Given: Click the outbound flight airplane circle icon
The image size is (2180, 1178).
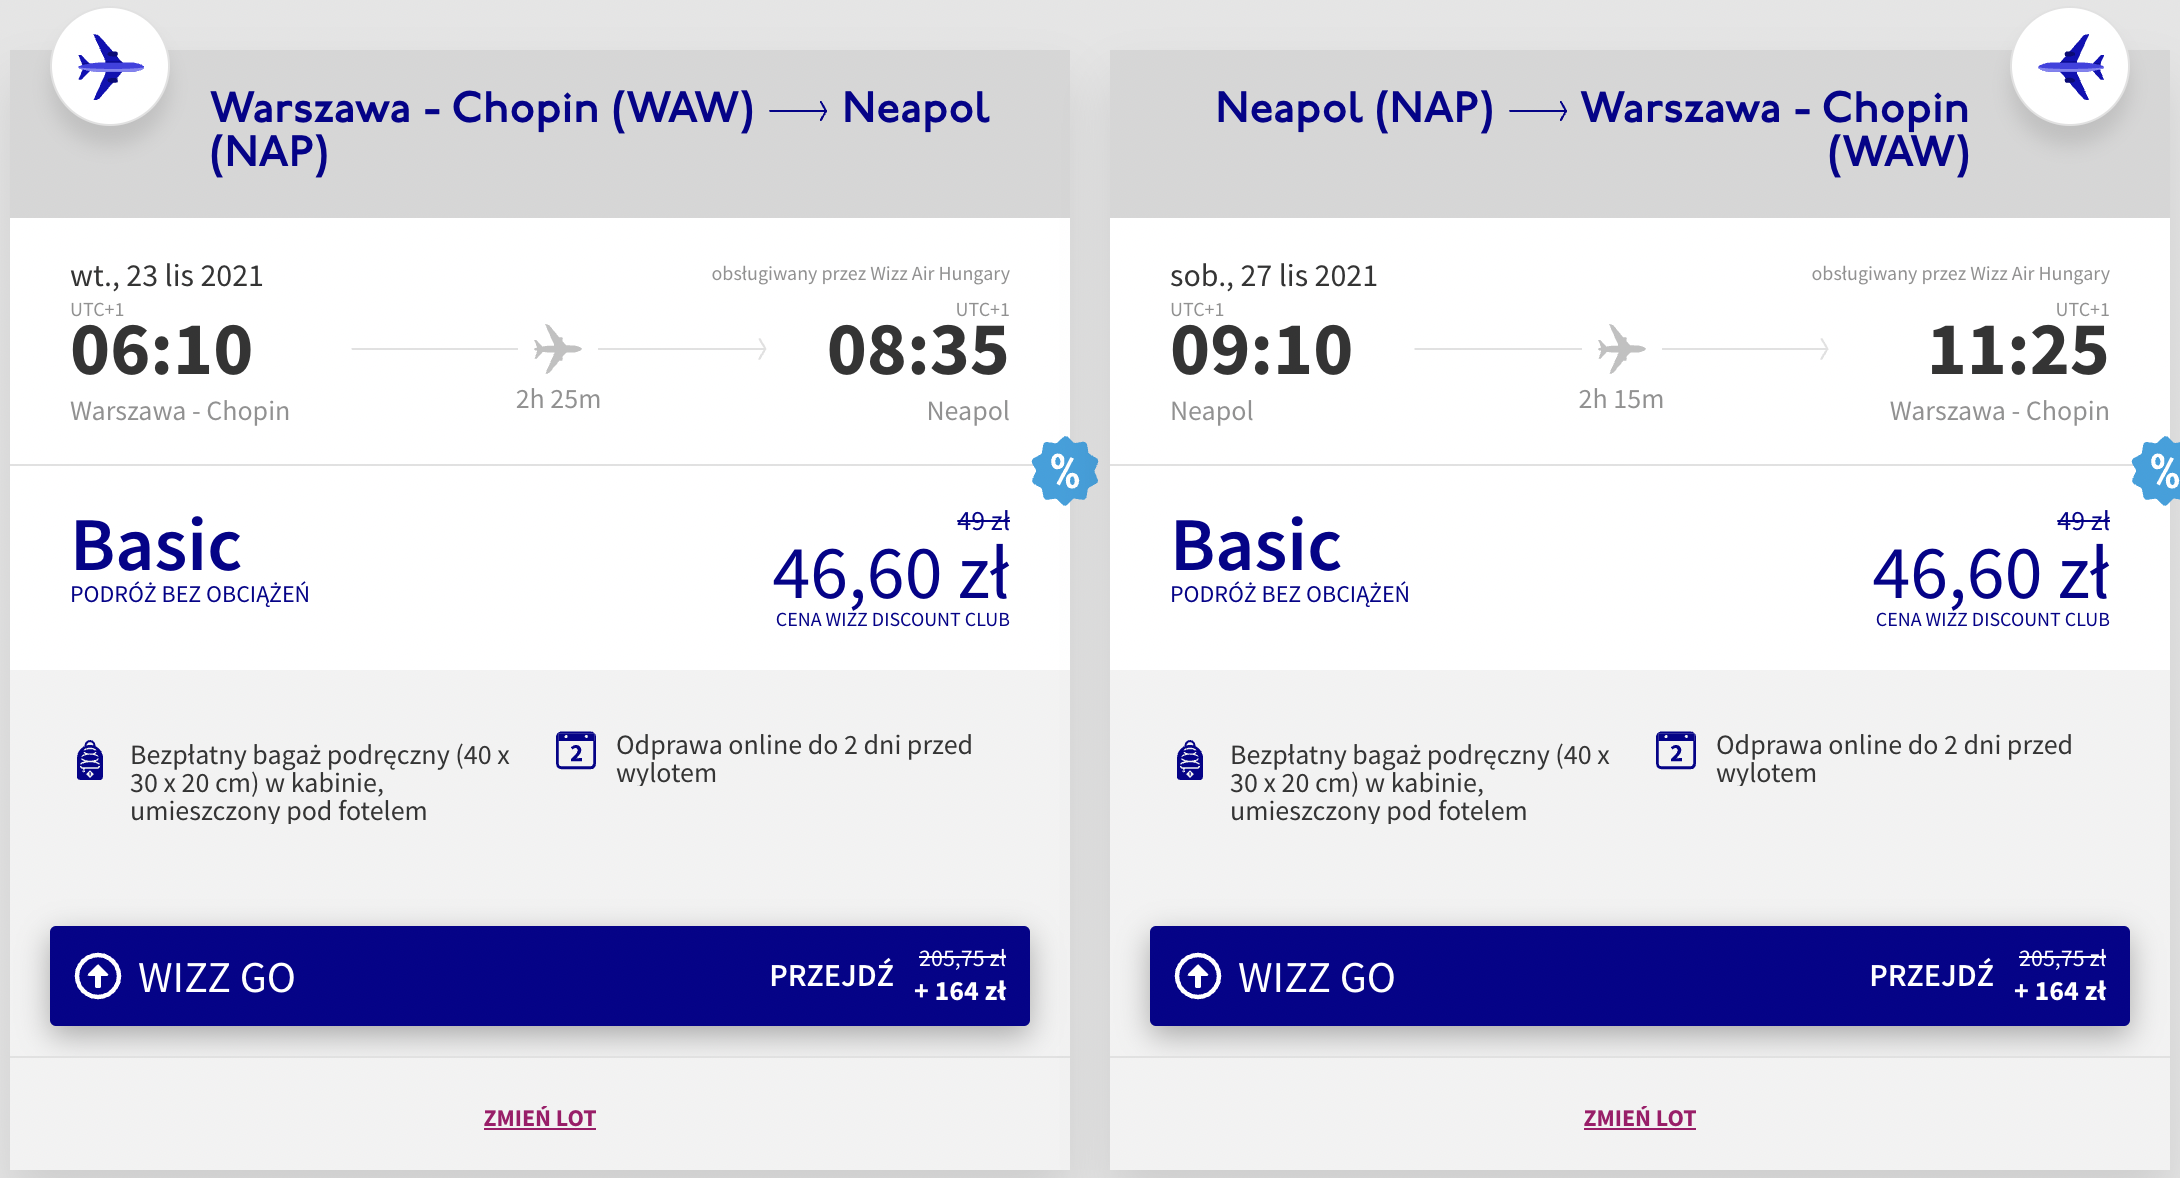Looking at the screenshot, I should point(110,67).
